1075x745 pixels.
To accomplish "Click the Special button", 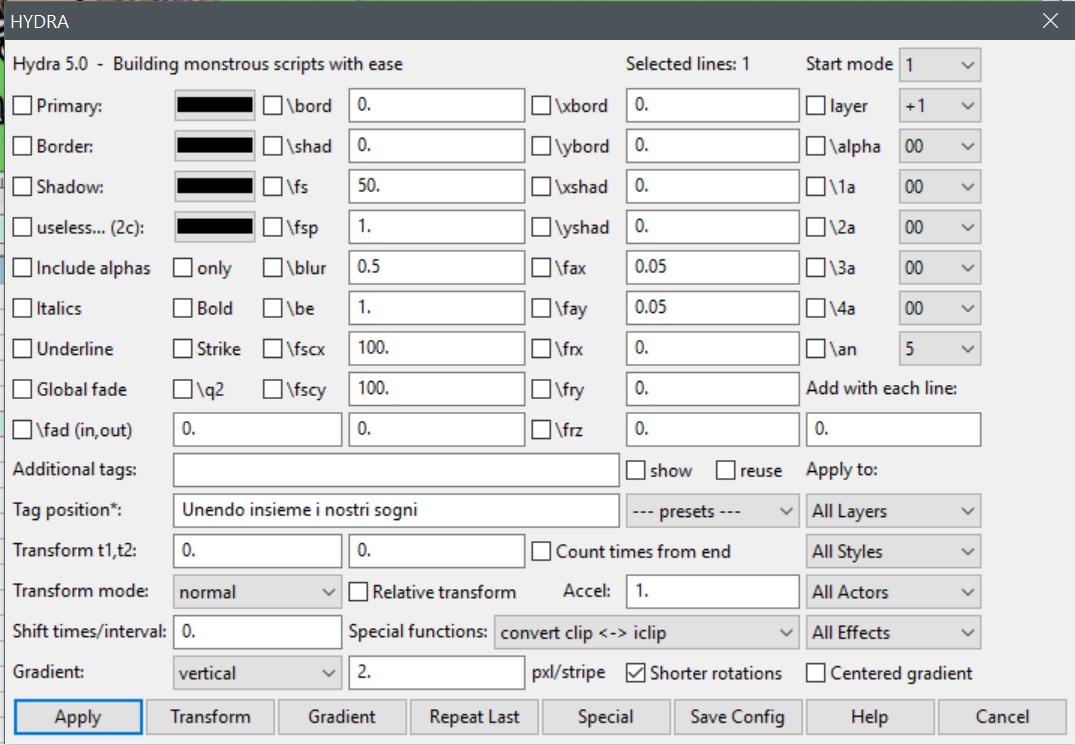I will pyautogui.click(x=606, y=717).
